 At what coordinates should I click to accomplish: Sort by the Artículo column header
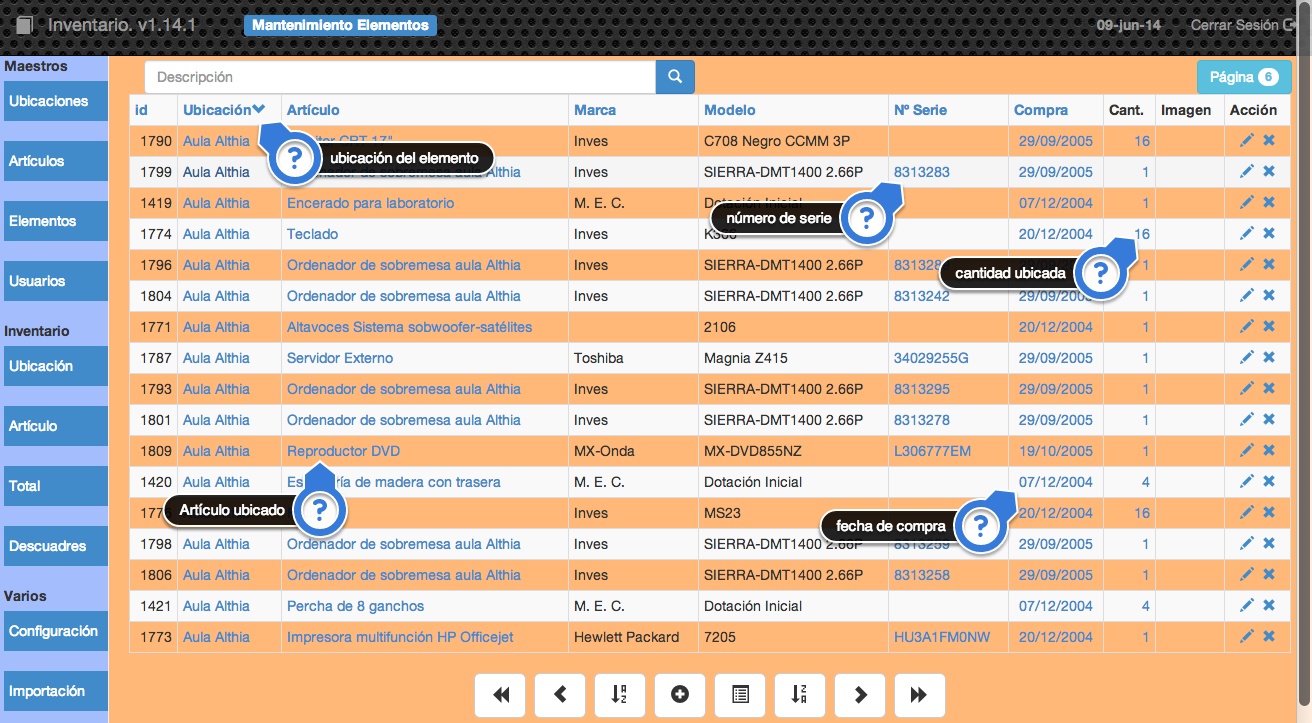click(313, 110)
